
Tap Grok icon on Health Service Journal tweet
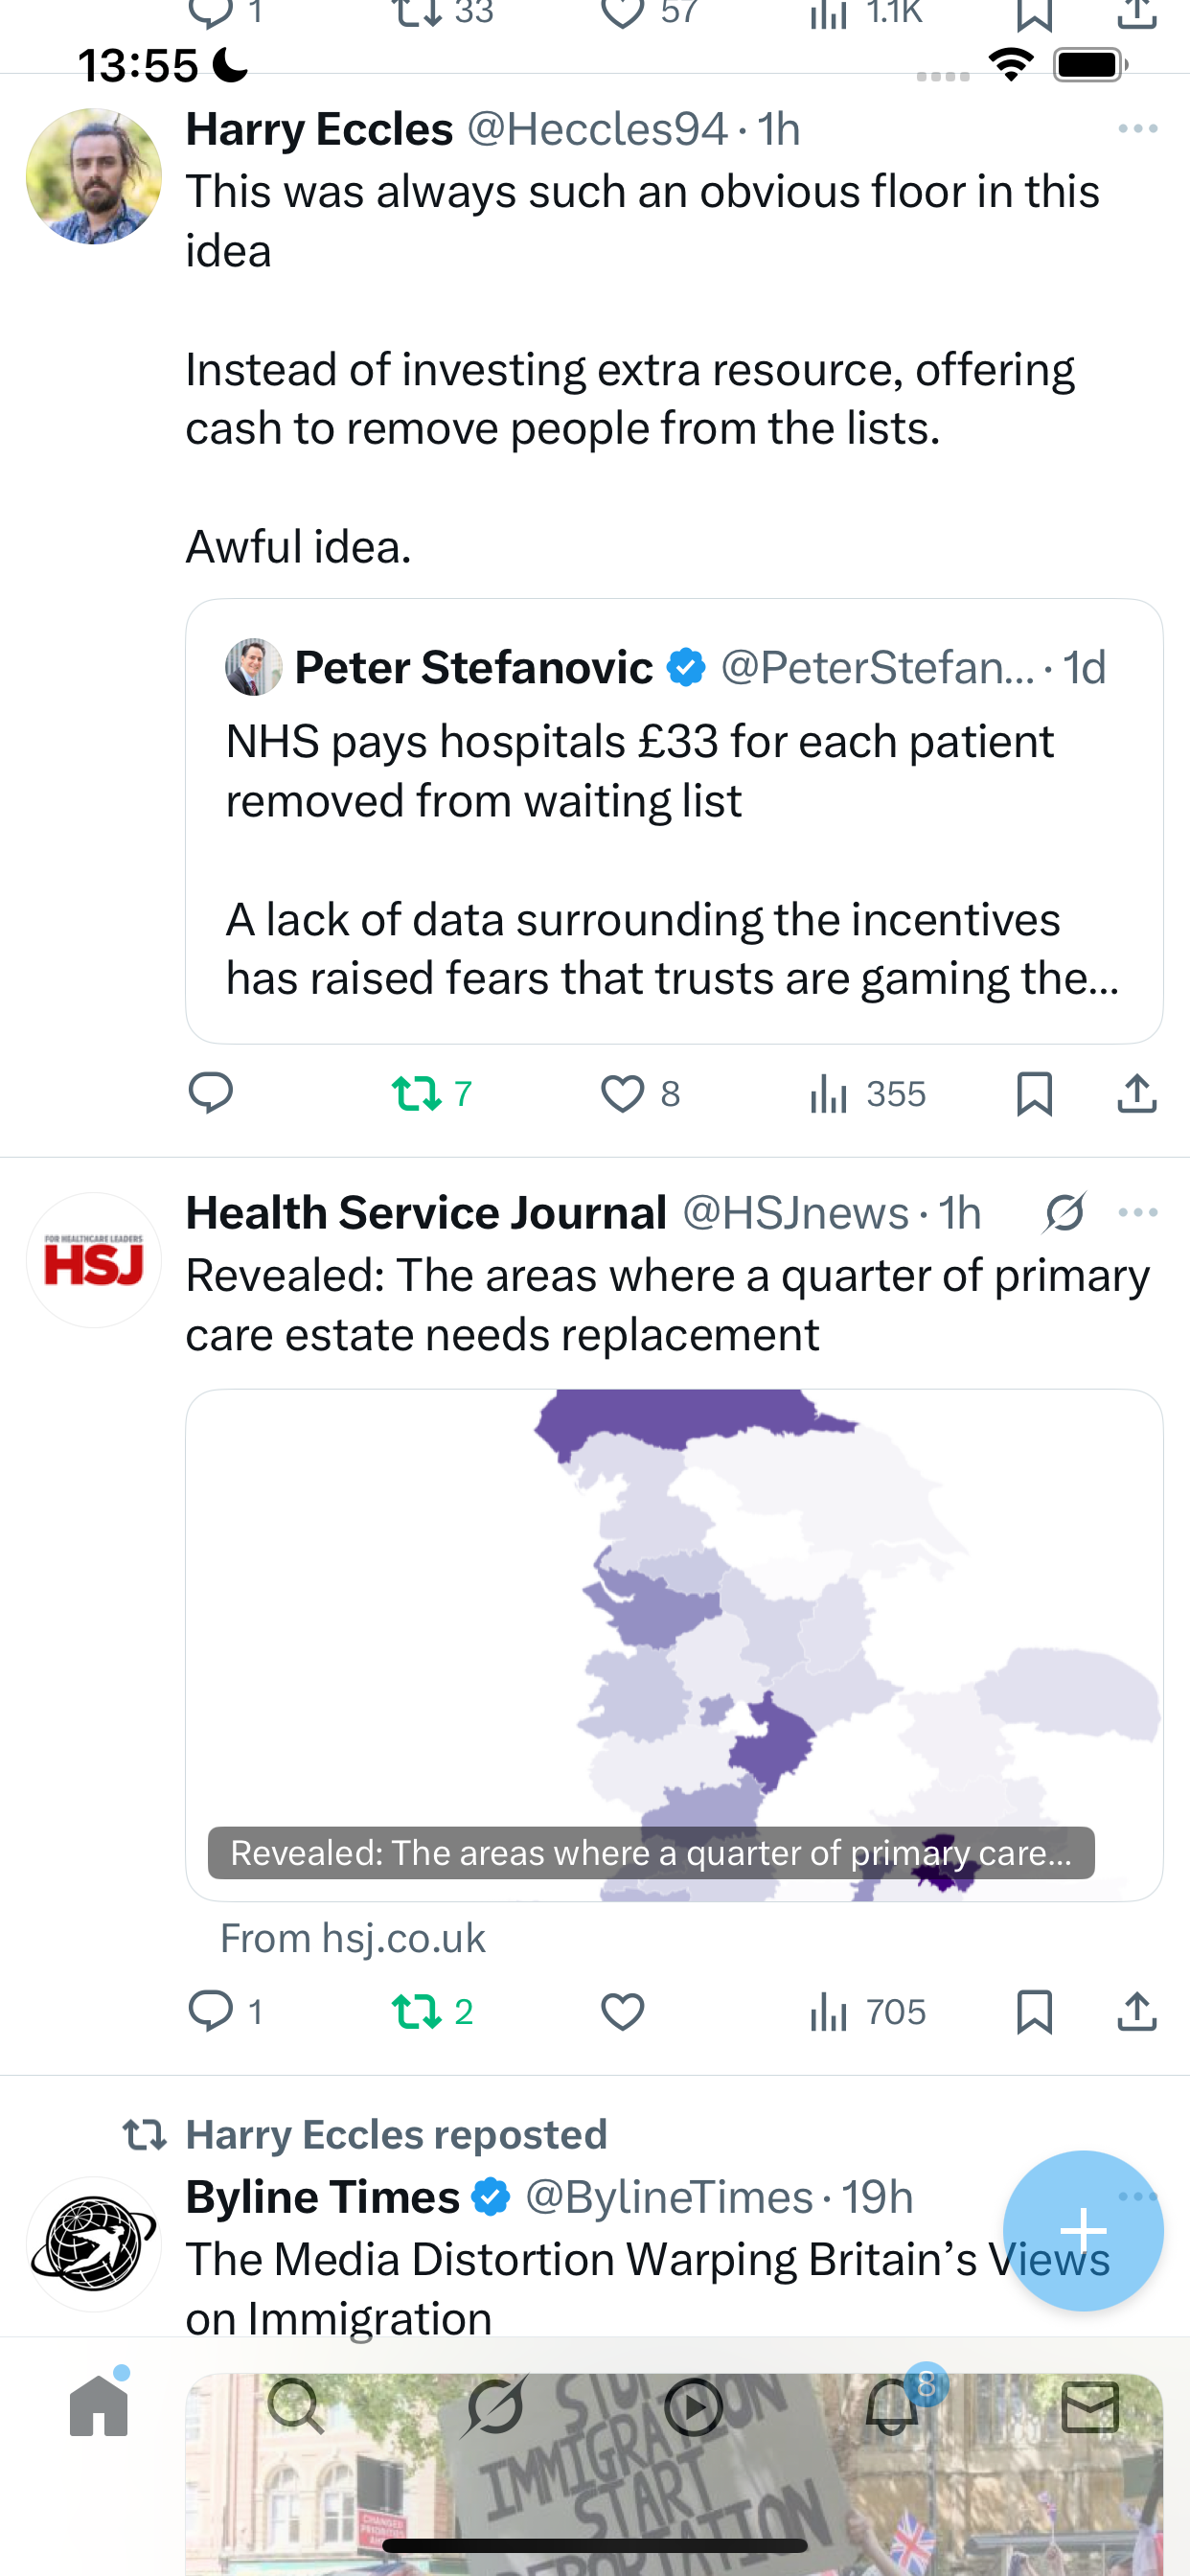(1064, 1212)
